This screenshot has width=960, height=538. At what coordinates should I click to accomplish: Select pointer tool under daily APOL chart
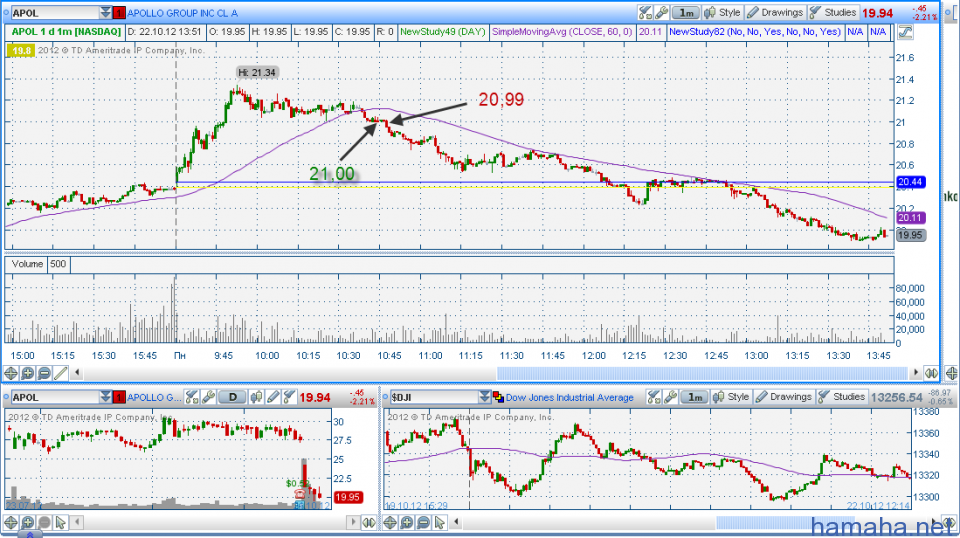click(61, 523)
